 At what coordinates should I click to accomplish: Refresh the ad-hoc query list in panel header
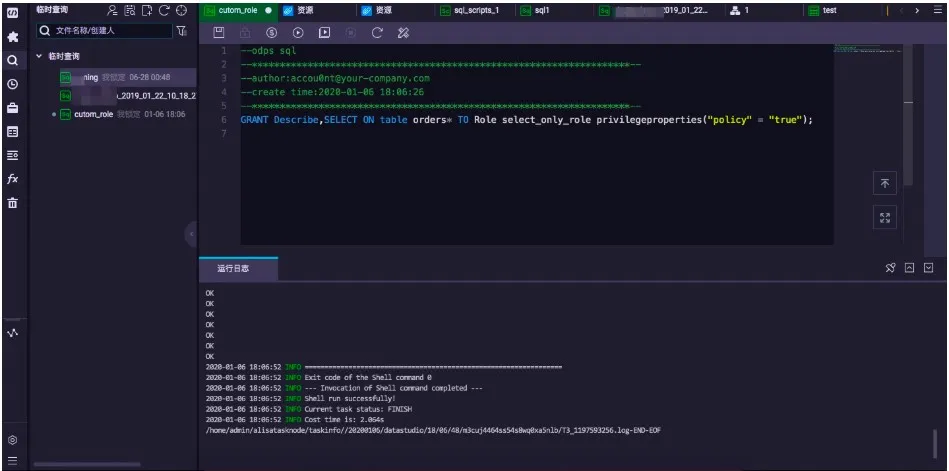coord(164,10)
